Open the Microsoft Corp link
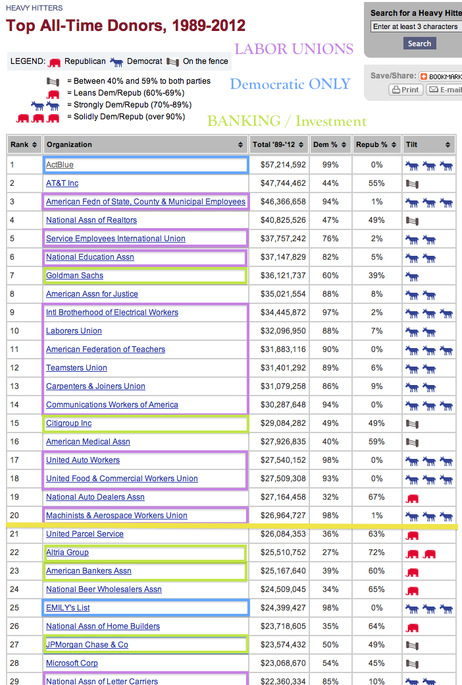This screenshot has height=685, width=462. [72, 663]
